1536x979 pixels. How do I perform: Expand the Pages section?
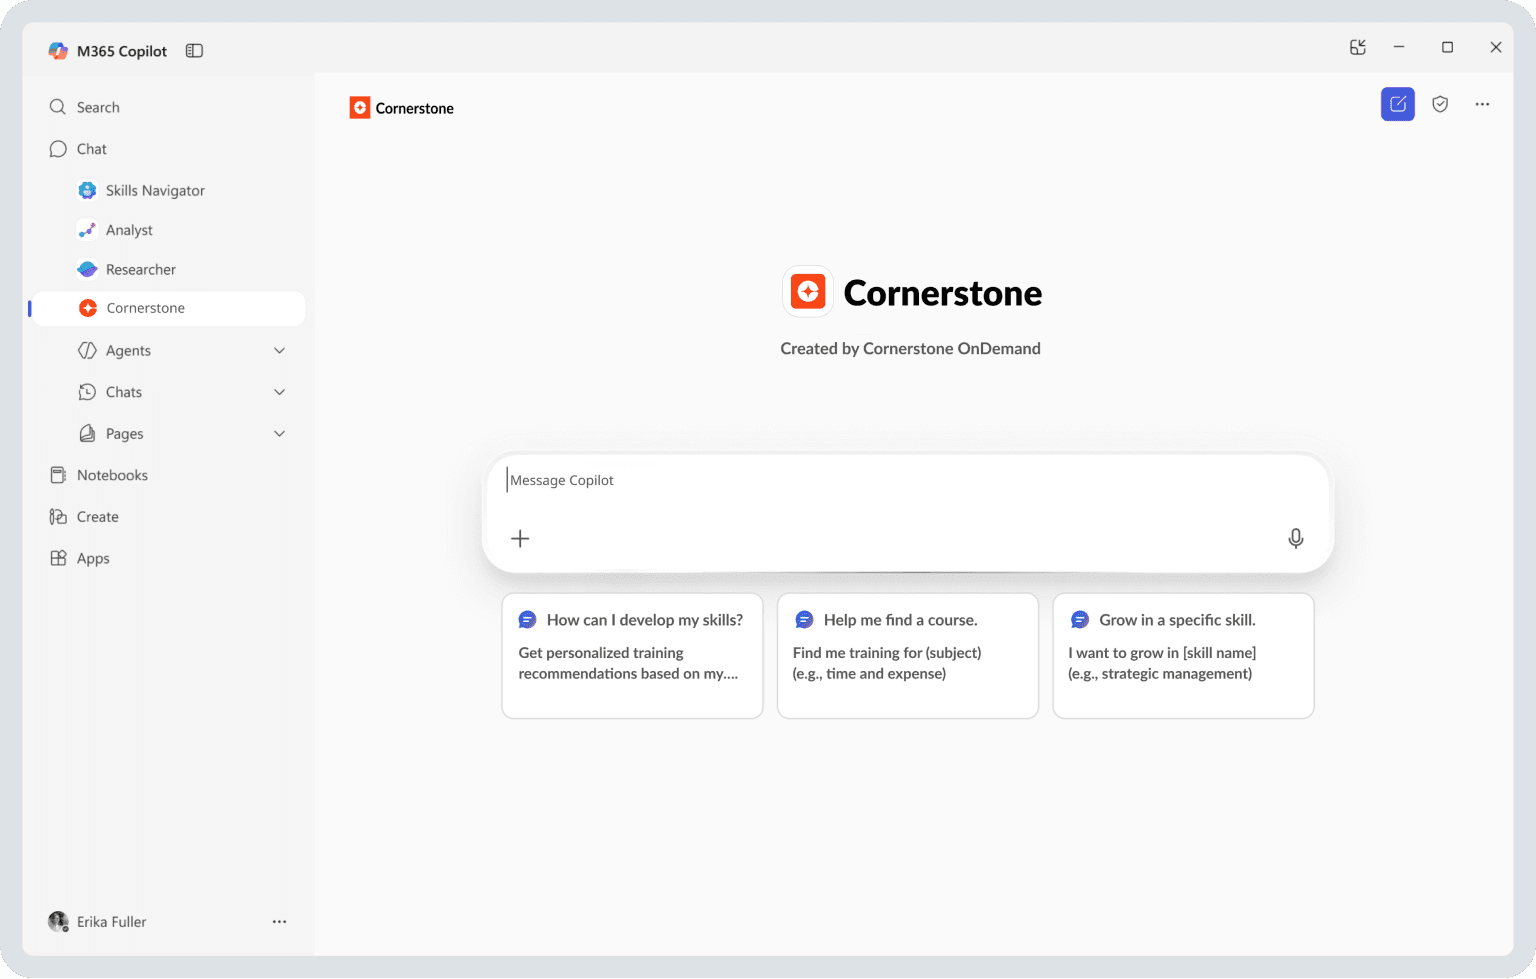[279, 433]
